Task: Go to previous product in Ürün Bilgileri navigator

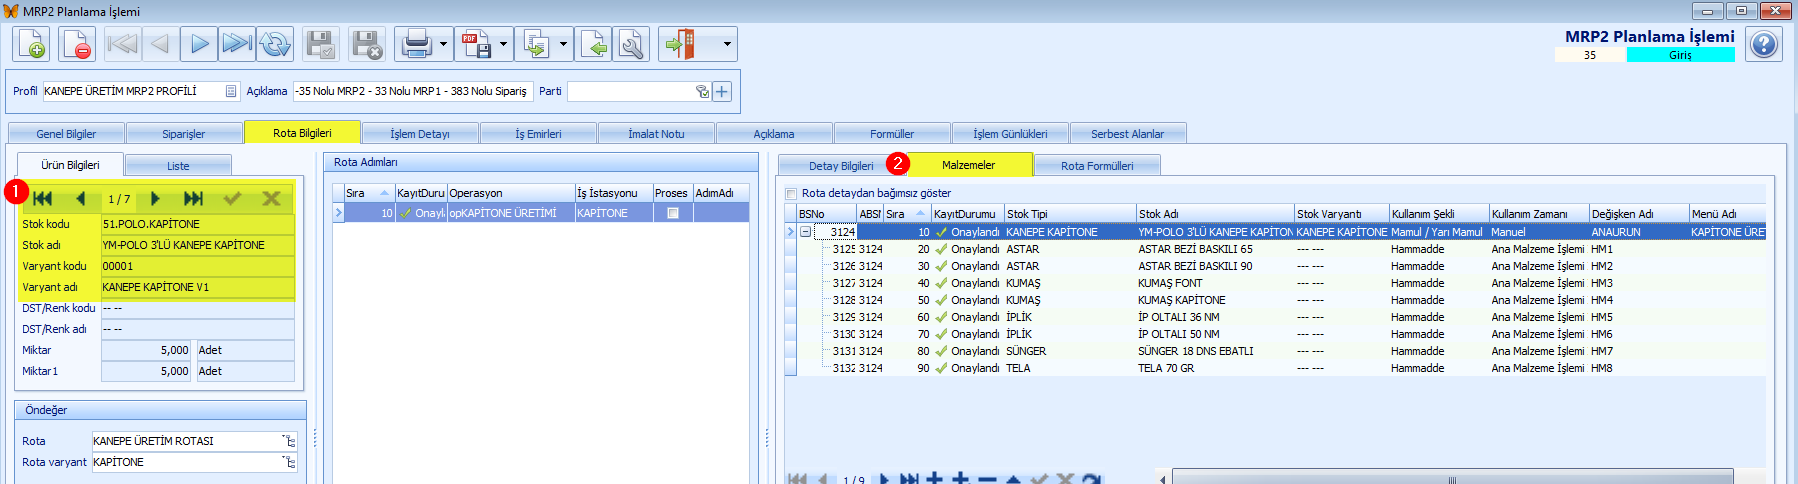Action: (81, 198)
